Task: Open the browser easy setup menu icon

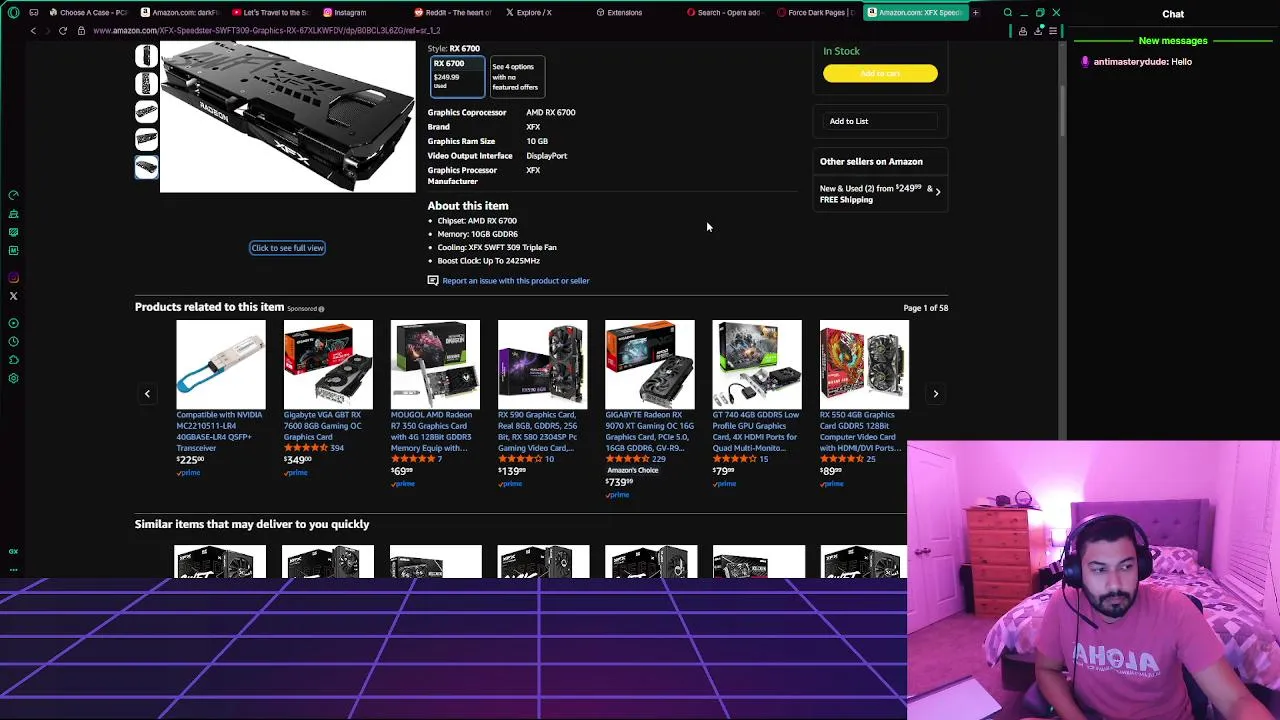Action: [x=1052, y=31]
